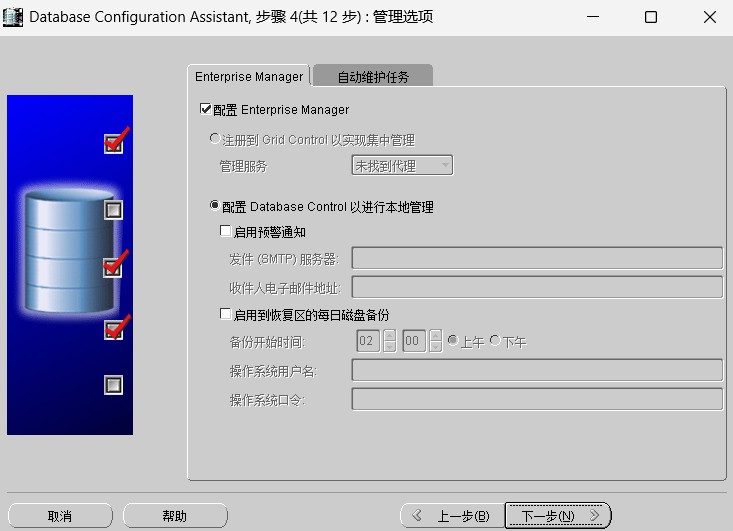This screenshot has width=733, height=531.
Task: Click the 管理服务 label
Action: pyautogui.click(x=243, y=166)
